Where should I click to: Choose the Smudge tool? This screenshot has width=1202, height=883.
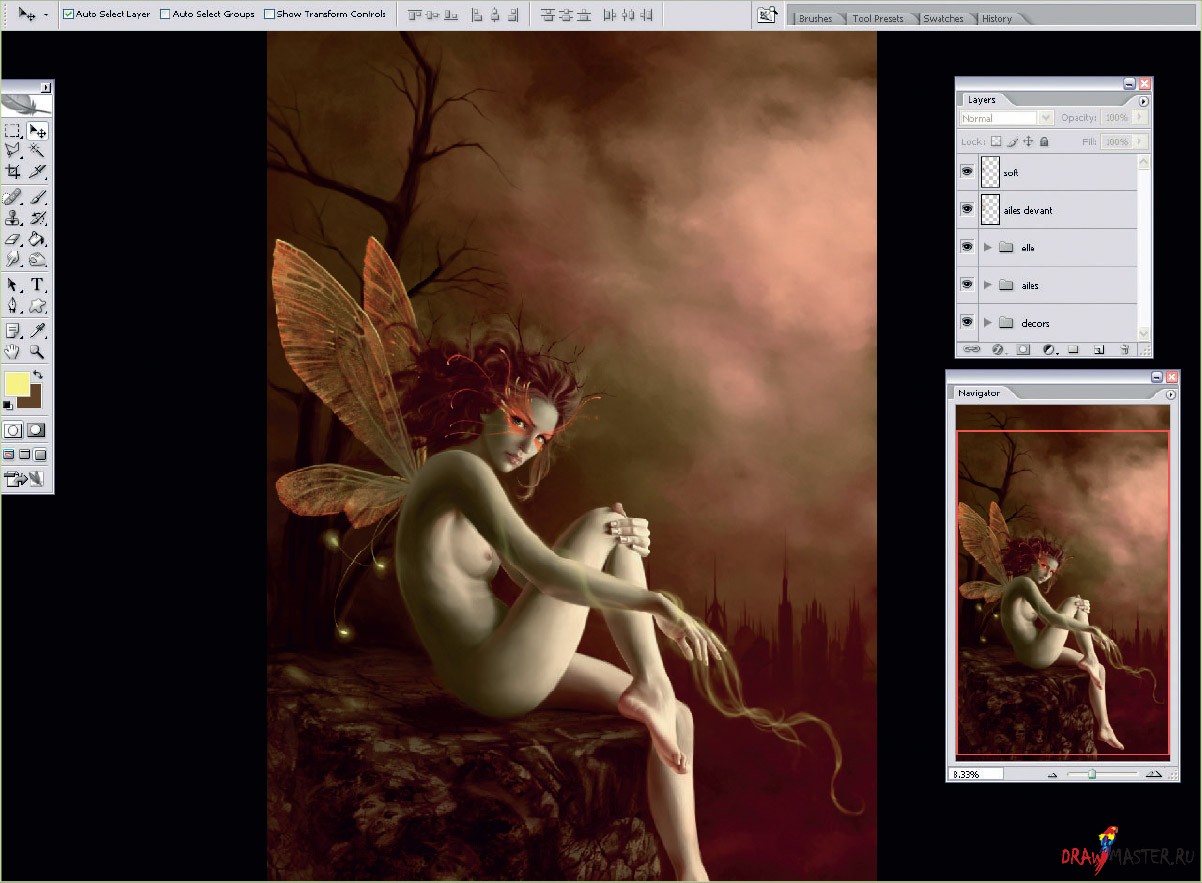click(x=13, y=259)
